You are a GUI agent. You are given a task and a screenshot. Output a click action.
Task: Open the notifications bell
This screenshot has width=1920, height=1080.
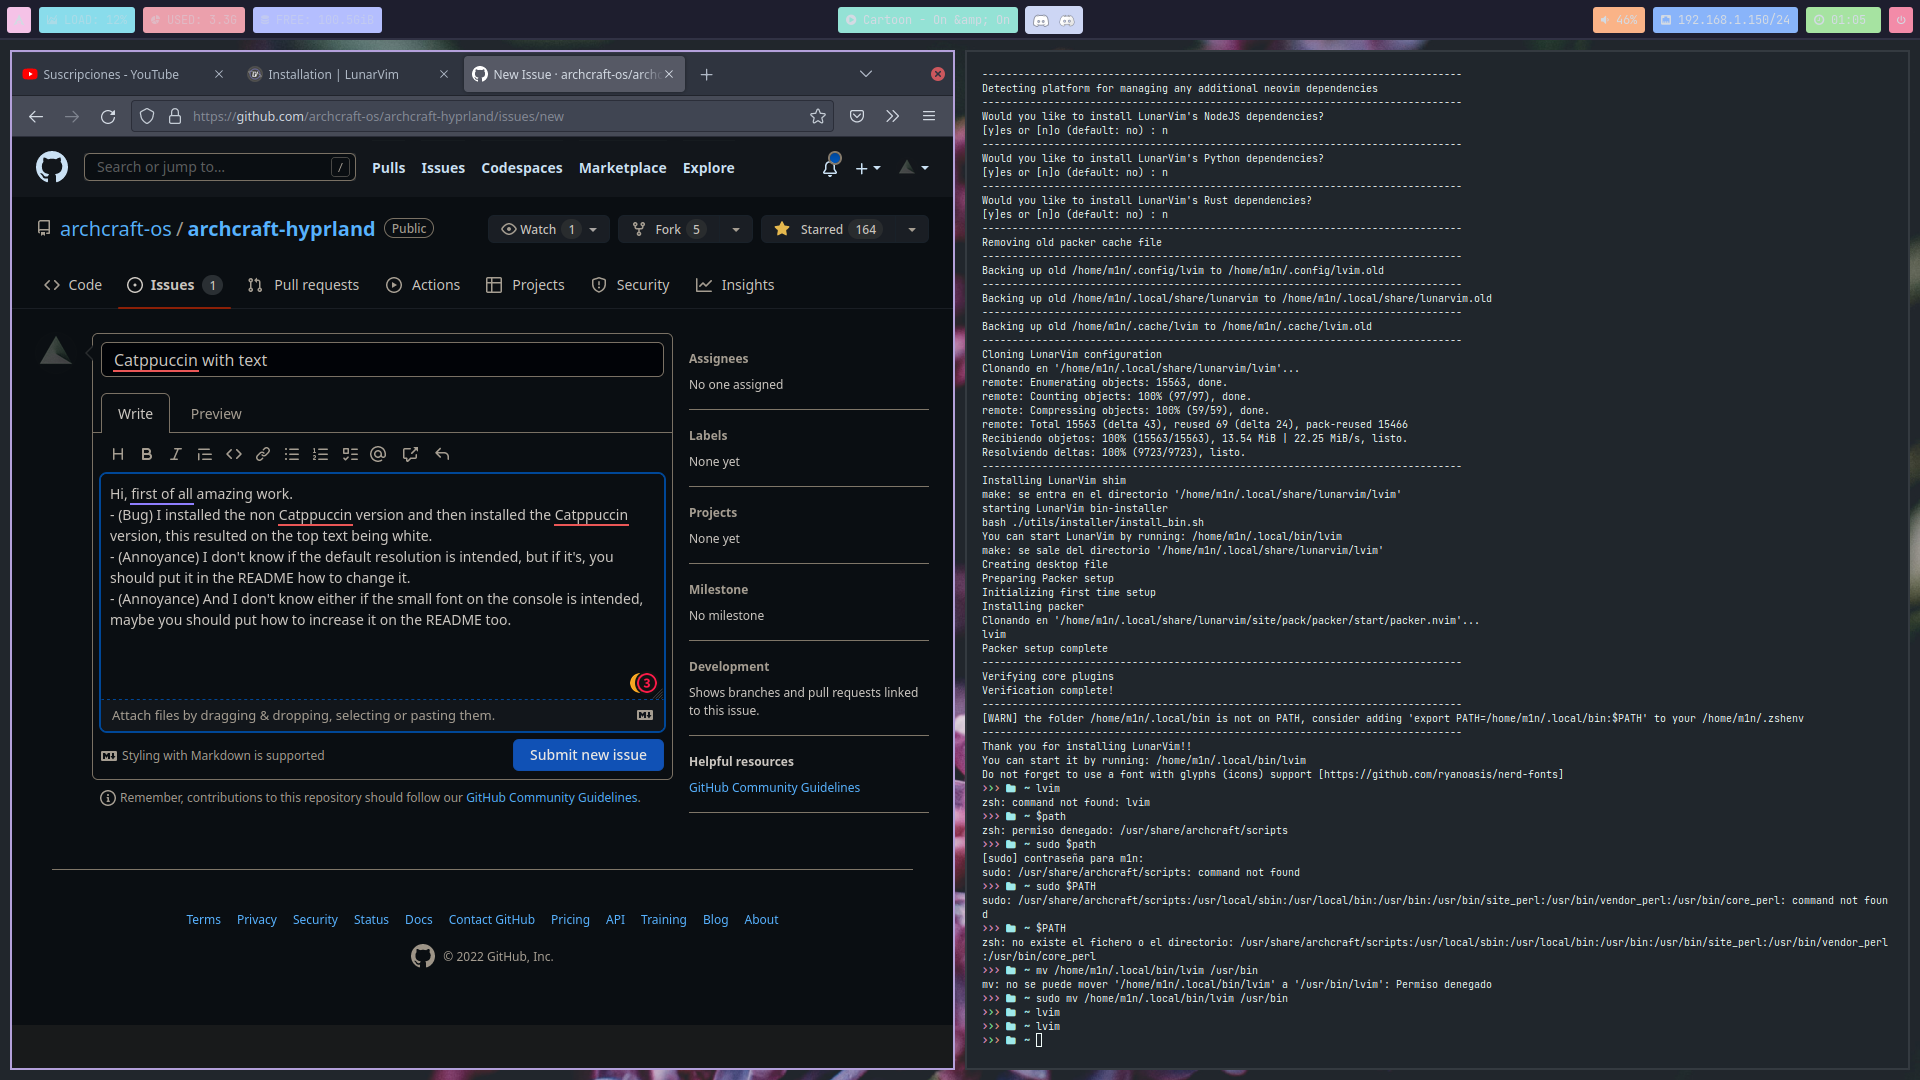pos(829,168)
